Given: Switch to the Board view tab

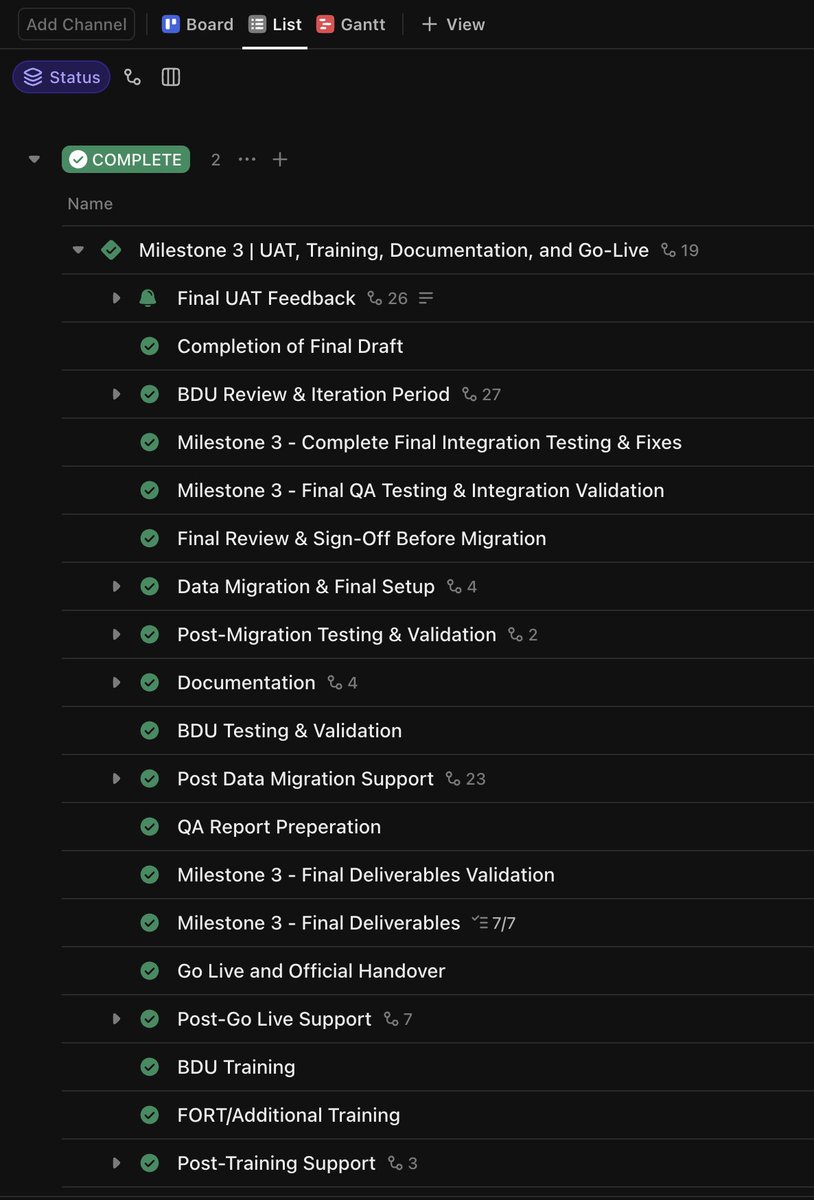Looking at the screenshot, I should [198, 24].
